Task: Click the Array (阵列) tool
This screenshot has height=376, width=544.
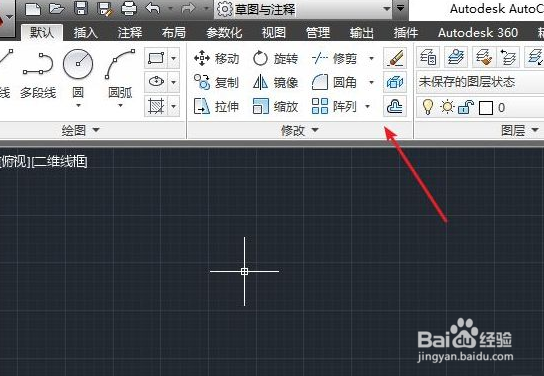Action: (x=334, y=106)
